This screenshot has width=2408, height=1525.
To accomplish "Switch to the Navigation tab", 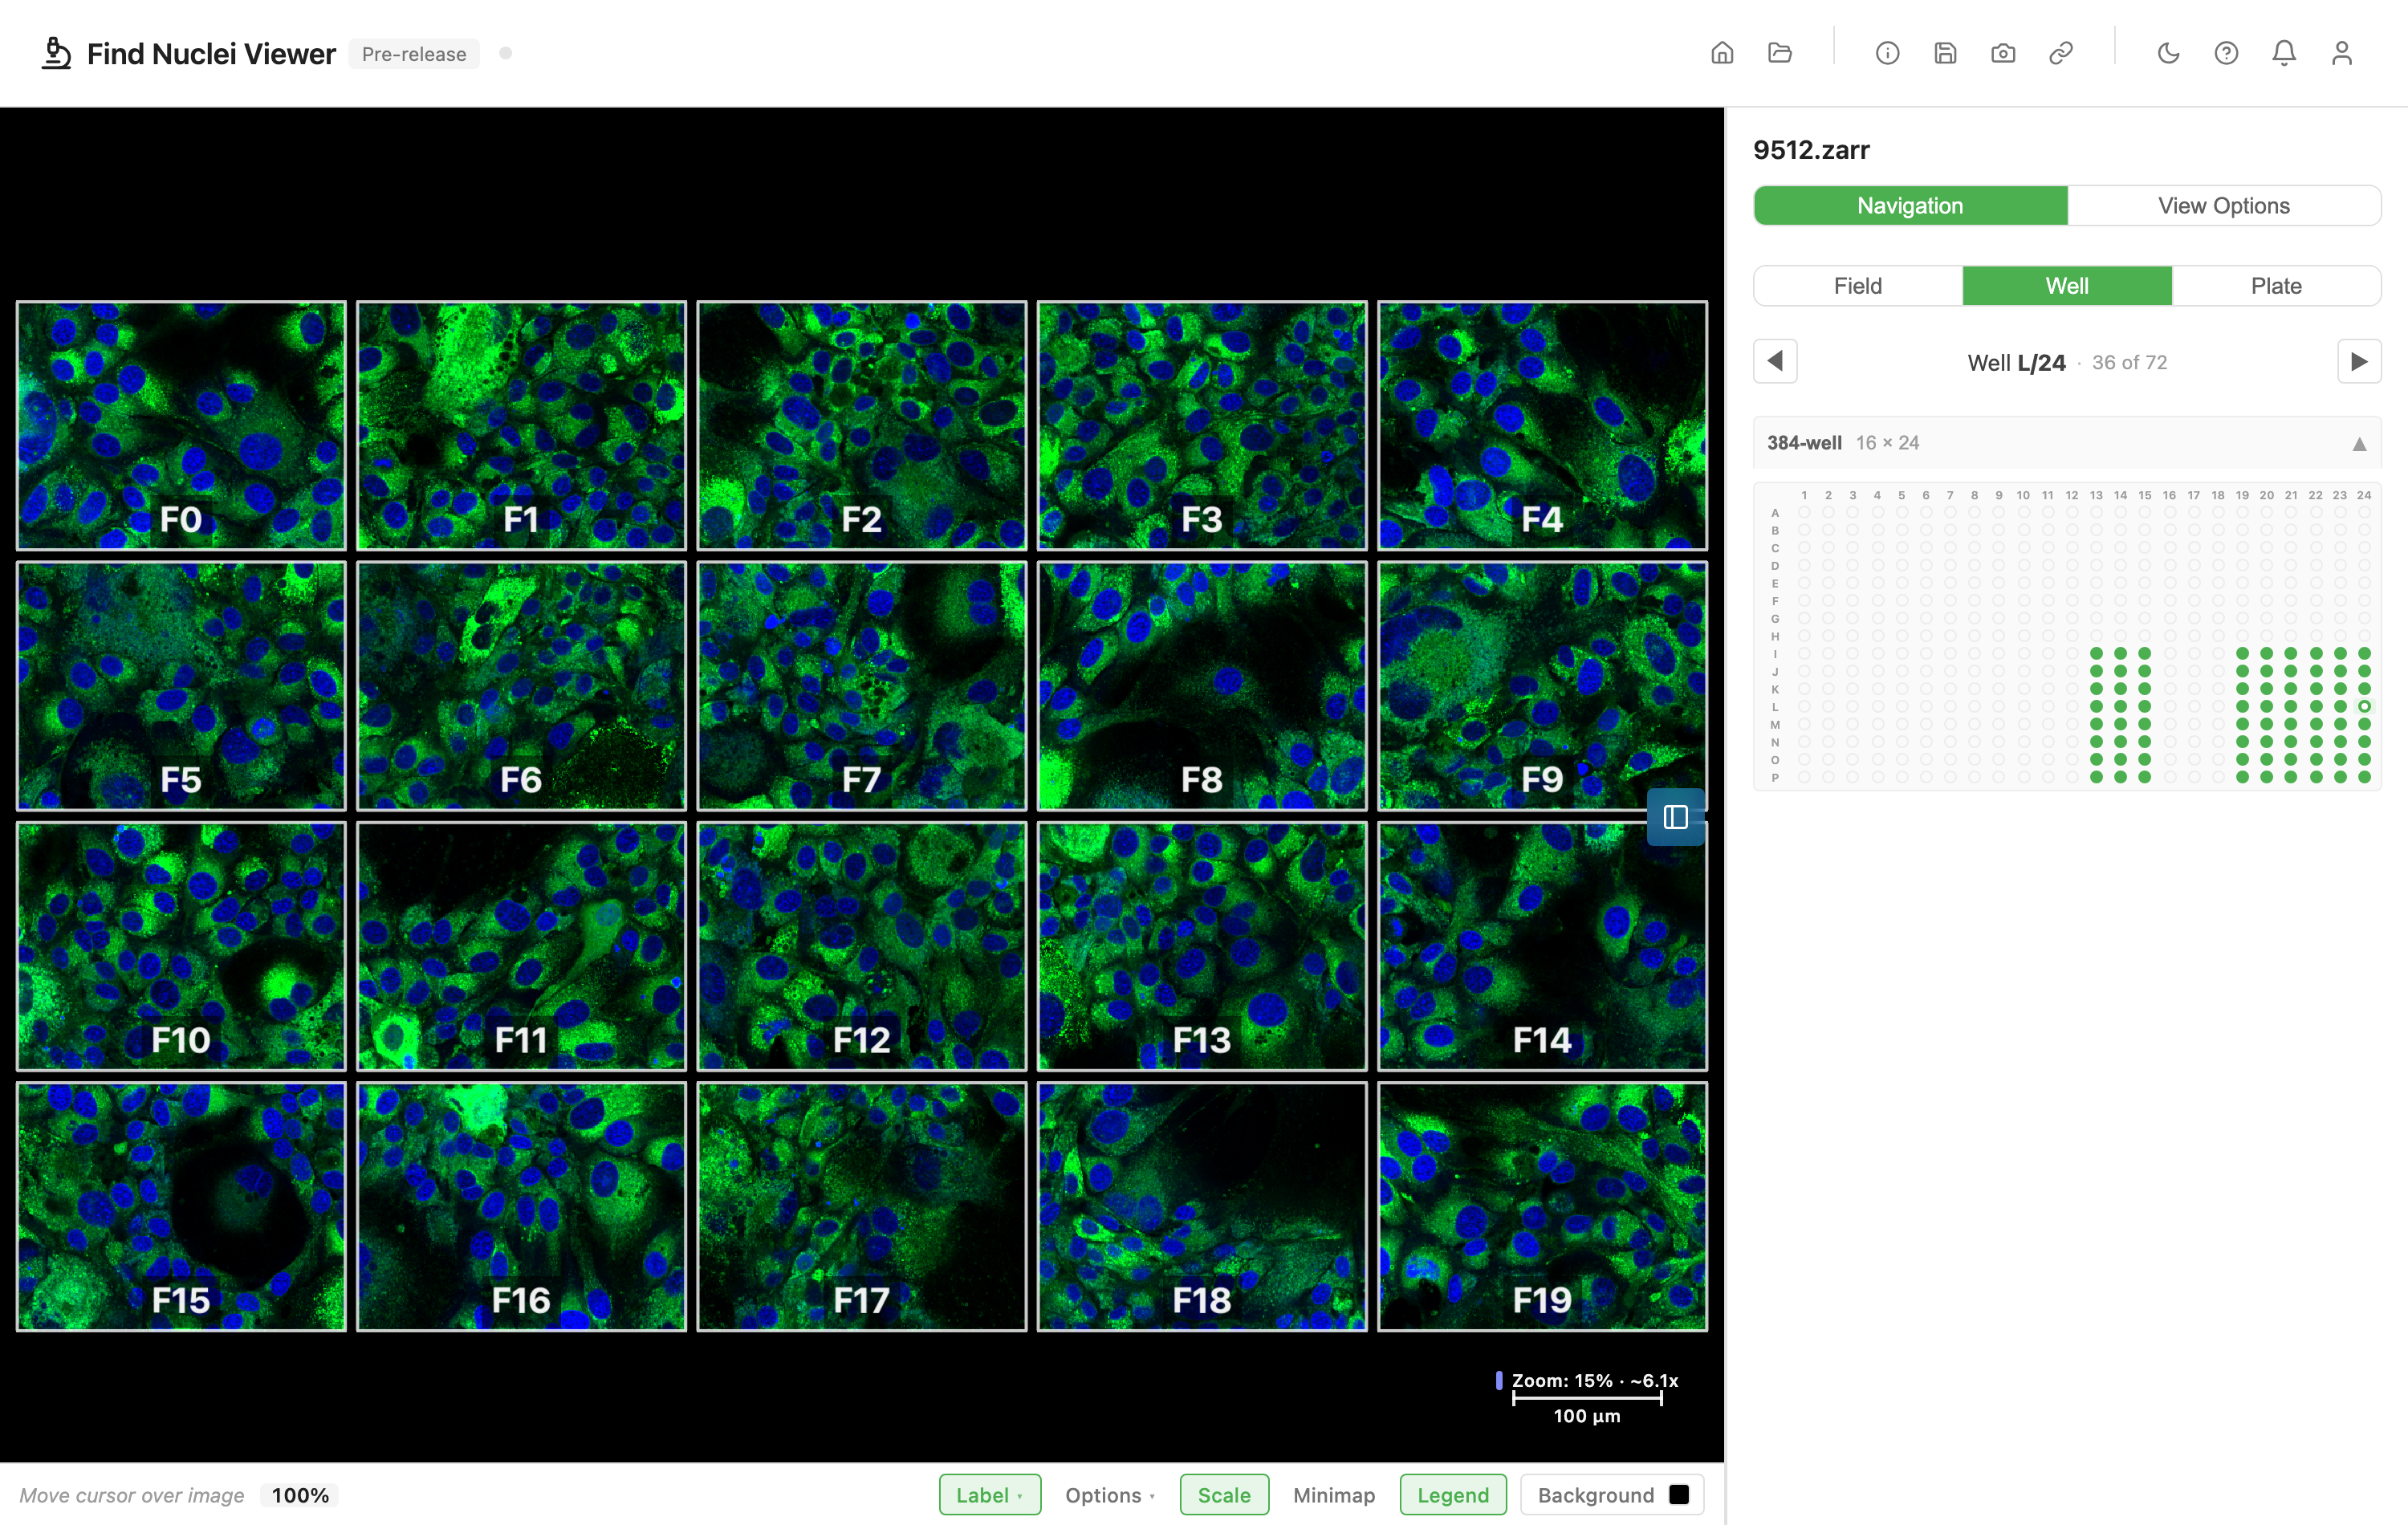I will 1910,205.
